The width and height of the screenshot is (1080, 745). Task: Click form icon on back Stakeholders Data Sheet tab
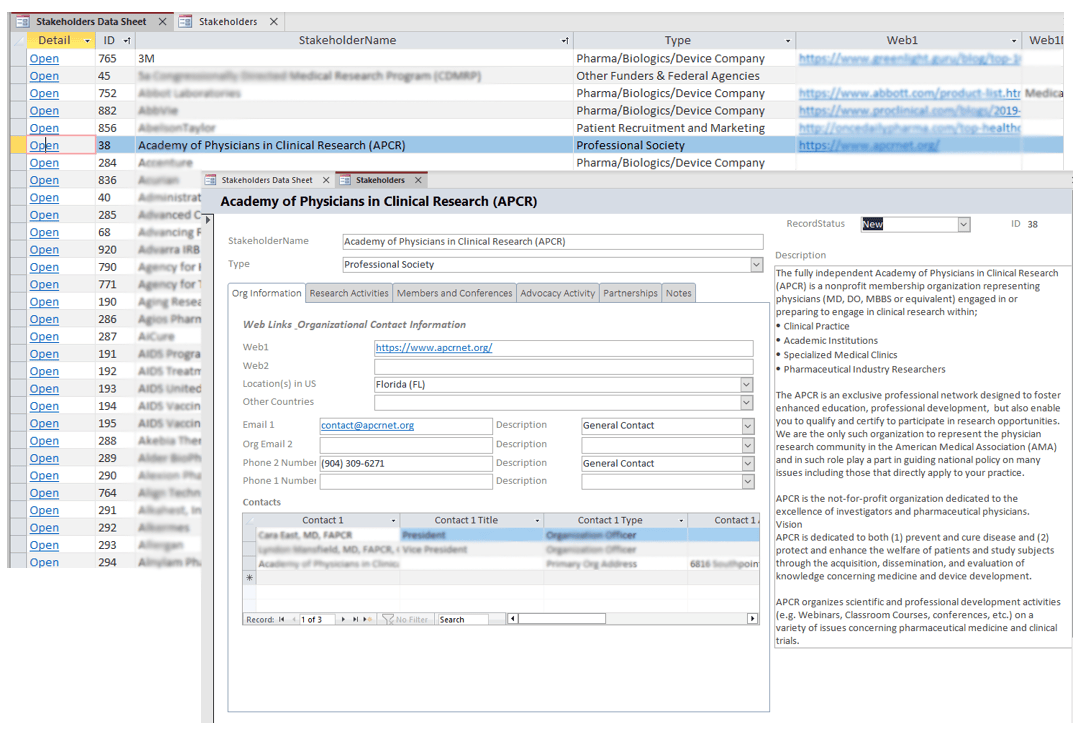[23, 21]
